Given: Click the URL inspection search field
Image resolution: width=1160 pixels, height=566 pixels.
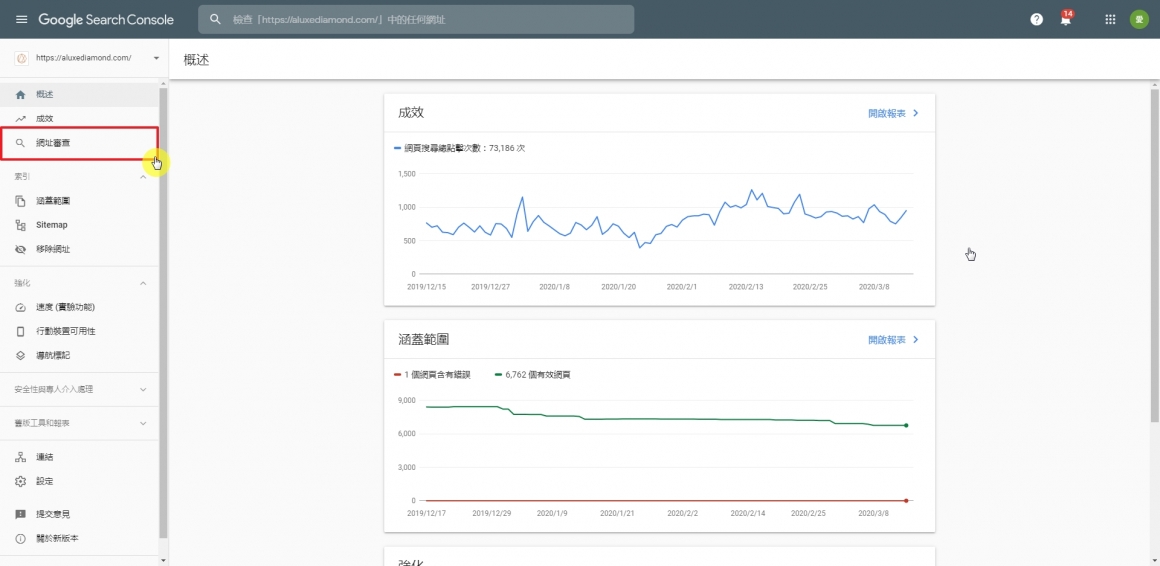Looking at the screenshot, I should tap(416, 19).
